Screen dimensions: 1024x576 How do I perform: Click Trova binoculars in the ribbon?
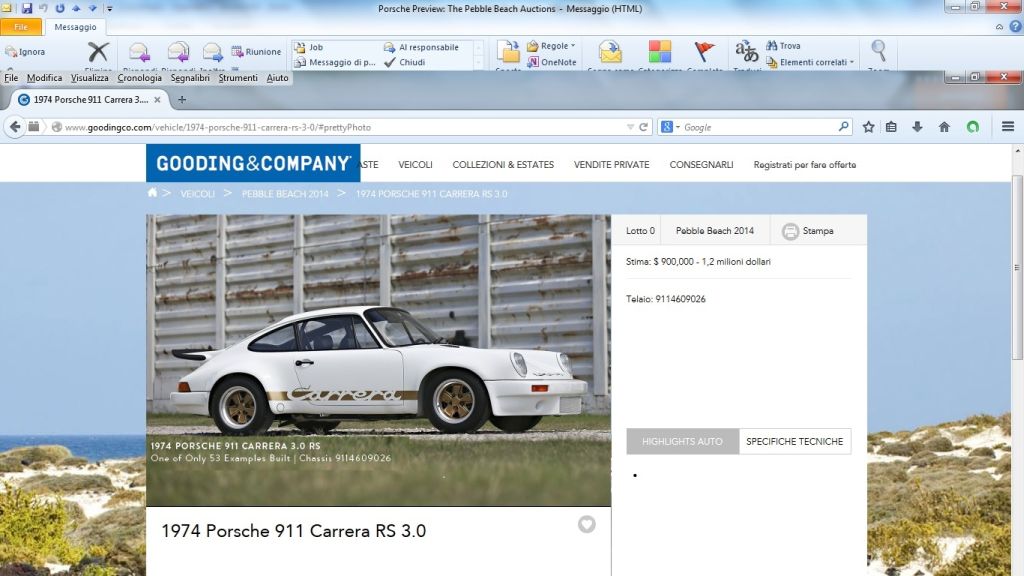783,46
